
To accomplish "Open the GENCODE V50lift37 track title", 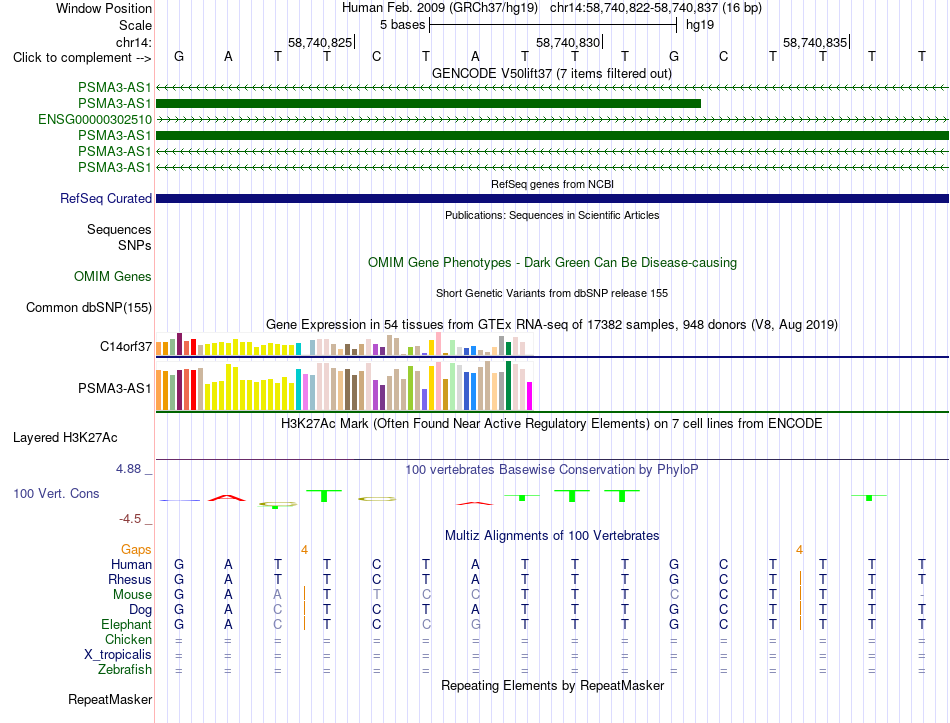I will (x=551, y=73).
